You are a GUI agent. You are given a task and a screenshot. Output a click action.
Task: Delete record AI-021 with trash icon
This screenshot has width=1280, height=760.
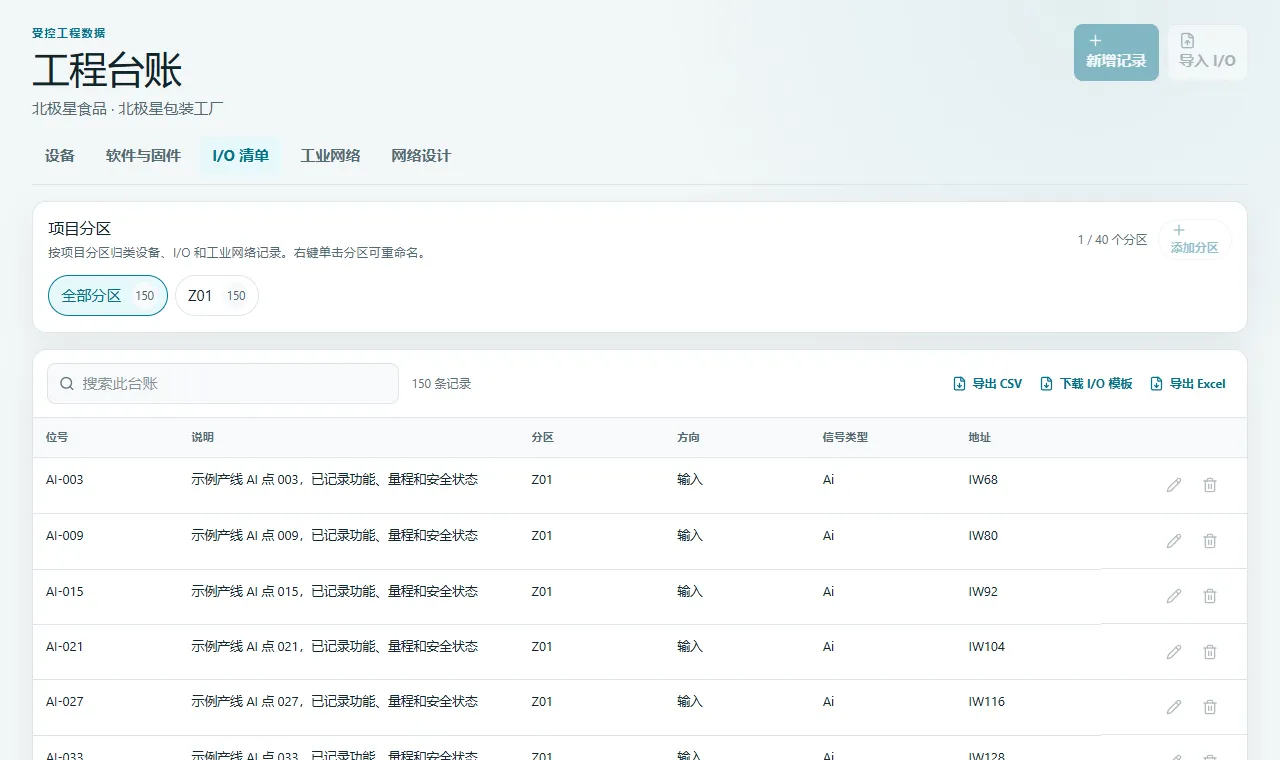pos(1210,652)
